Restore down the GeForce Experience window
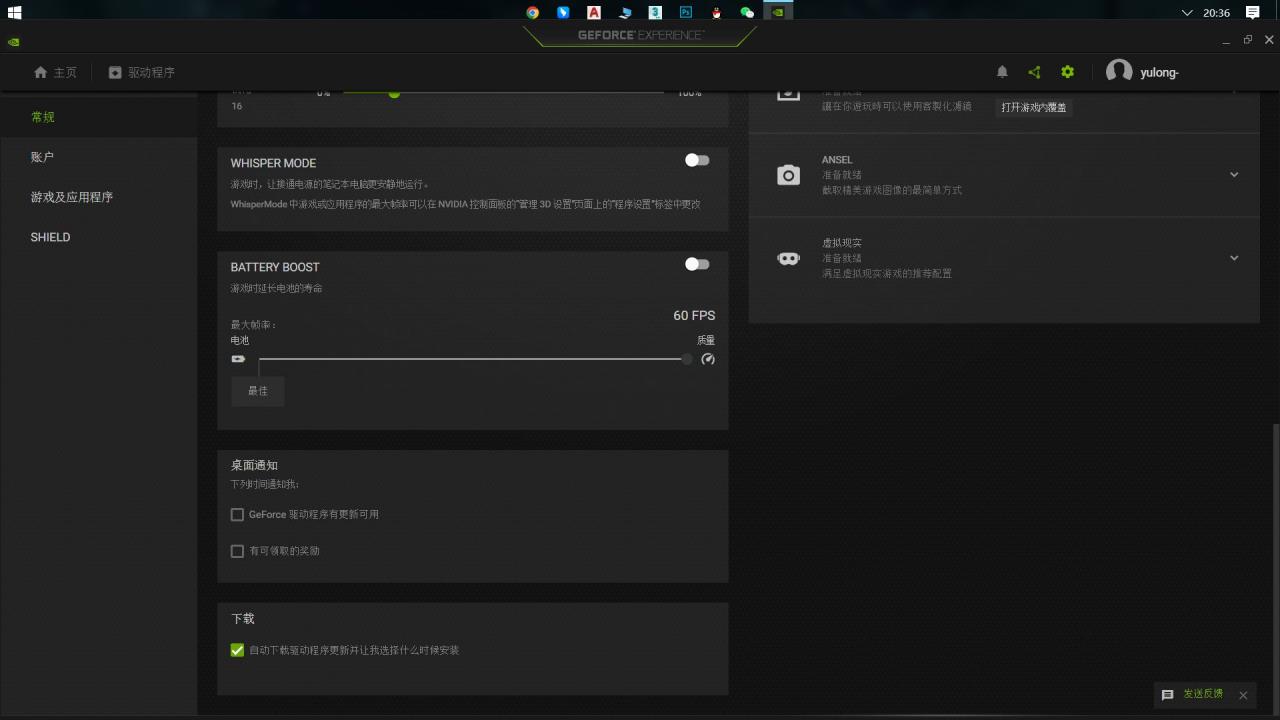The height and width of the screenshot is (720, 1280). tap(1247, 40)
